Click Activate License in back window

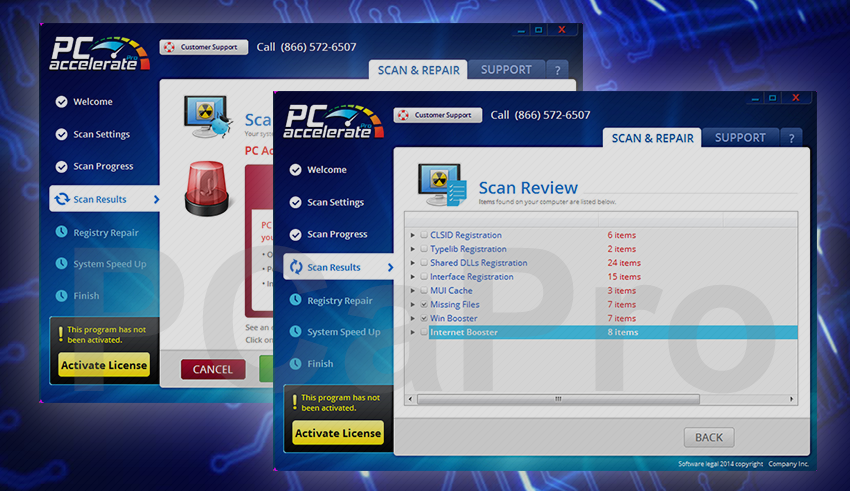[x=104, y=365]
